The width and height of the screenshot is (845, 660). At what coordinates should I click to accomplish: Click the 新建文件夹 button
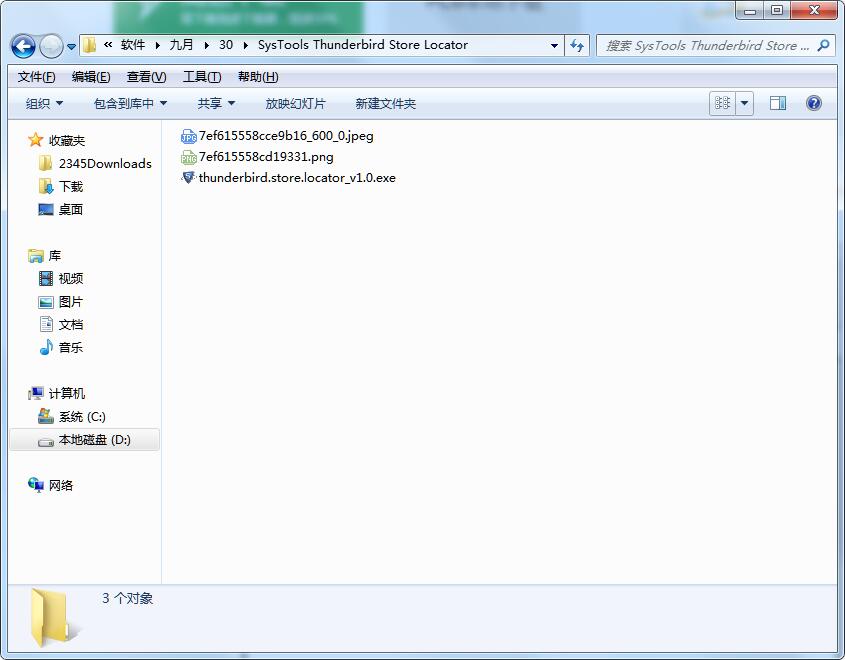coord(385,103)
